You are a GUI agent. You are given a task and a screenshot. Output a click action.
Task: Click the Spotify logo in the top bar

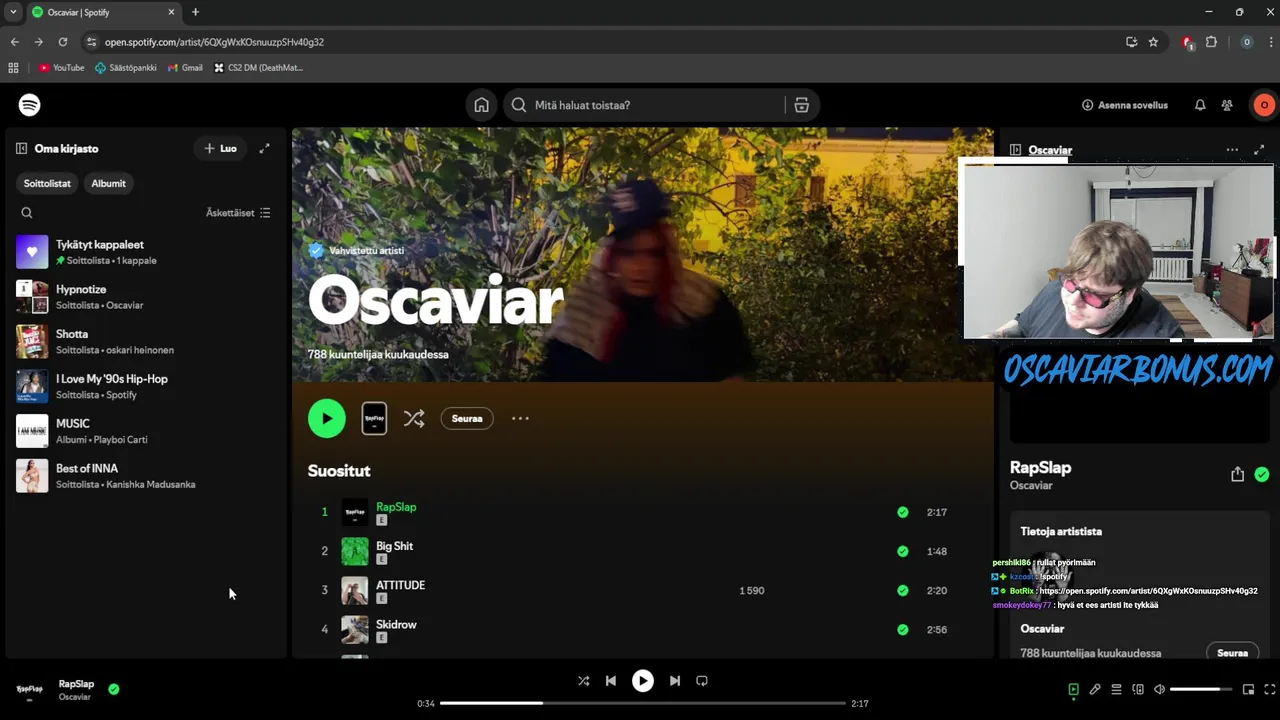pos(30,105)
